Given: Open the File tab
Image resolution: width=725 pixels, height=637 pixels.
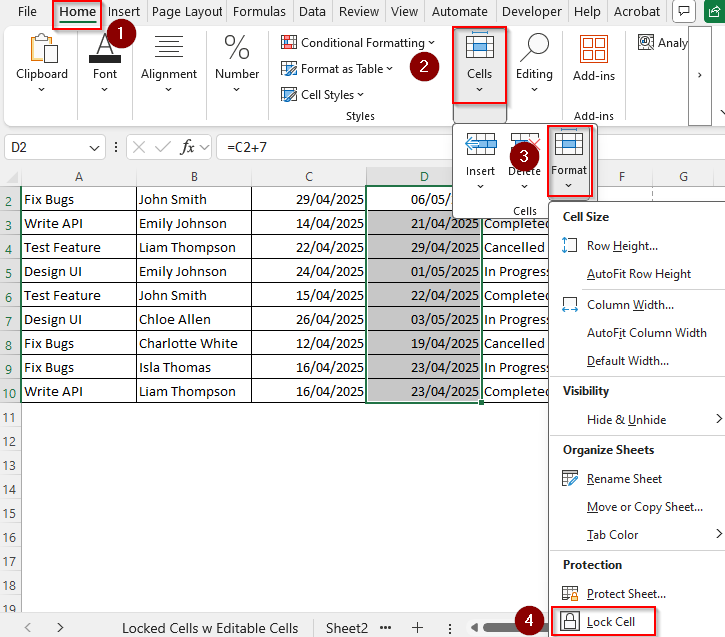Looking at the screenshot, I should 27,12.
